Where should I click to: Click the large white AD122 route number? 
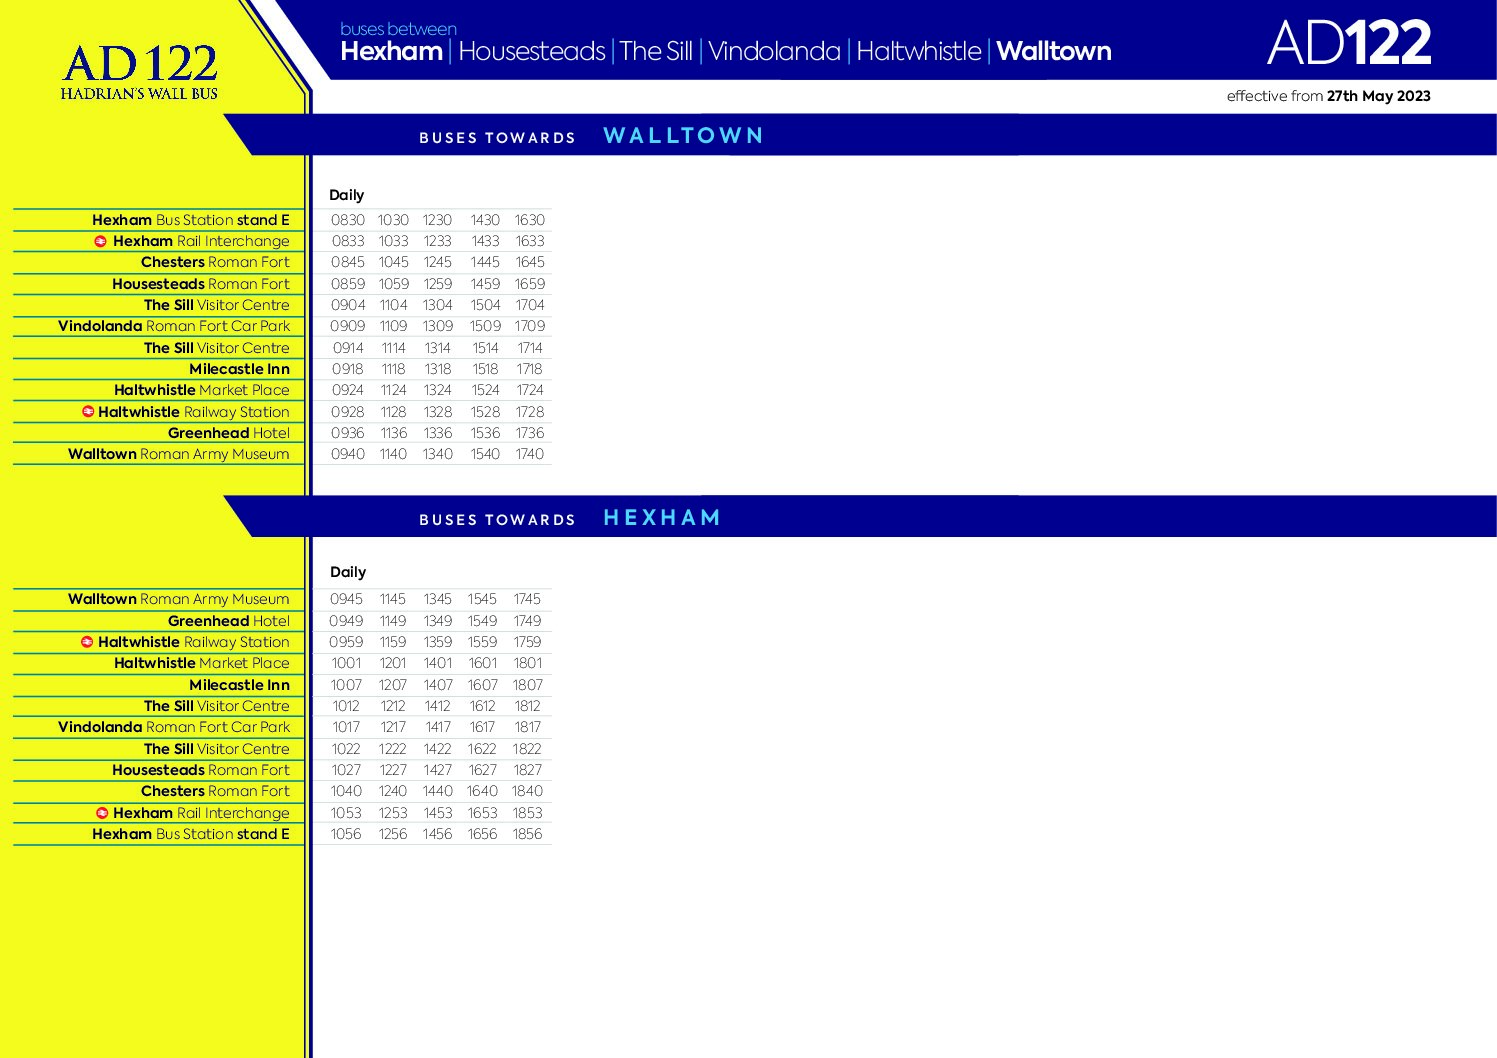[1348, 43]
